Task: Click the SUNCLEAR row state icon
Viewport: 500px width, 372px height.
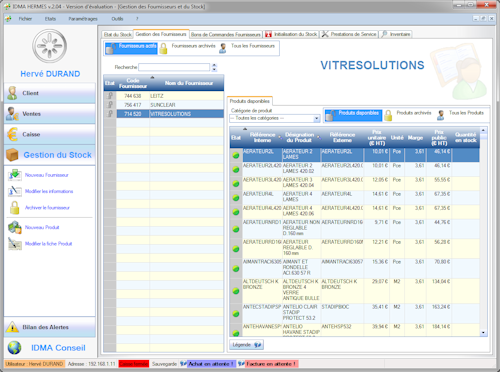Action: click(x=110, y=105)
